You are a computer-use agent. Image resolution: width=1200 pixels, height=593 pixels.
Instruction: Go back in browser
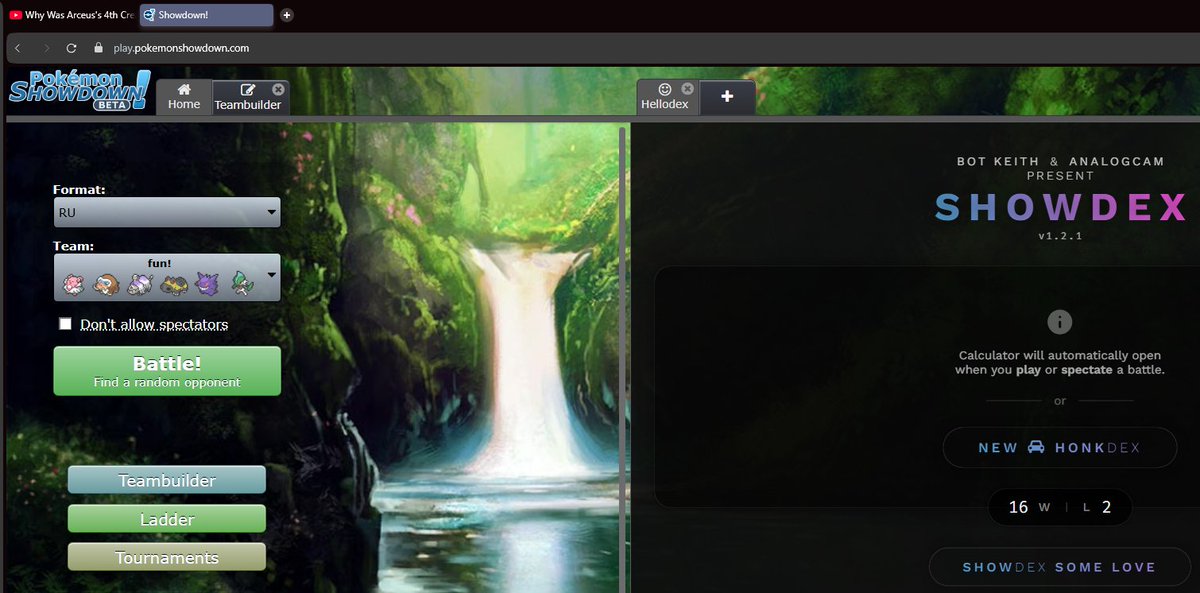[x=18, y=48]
